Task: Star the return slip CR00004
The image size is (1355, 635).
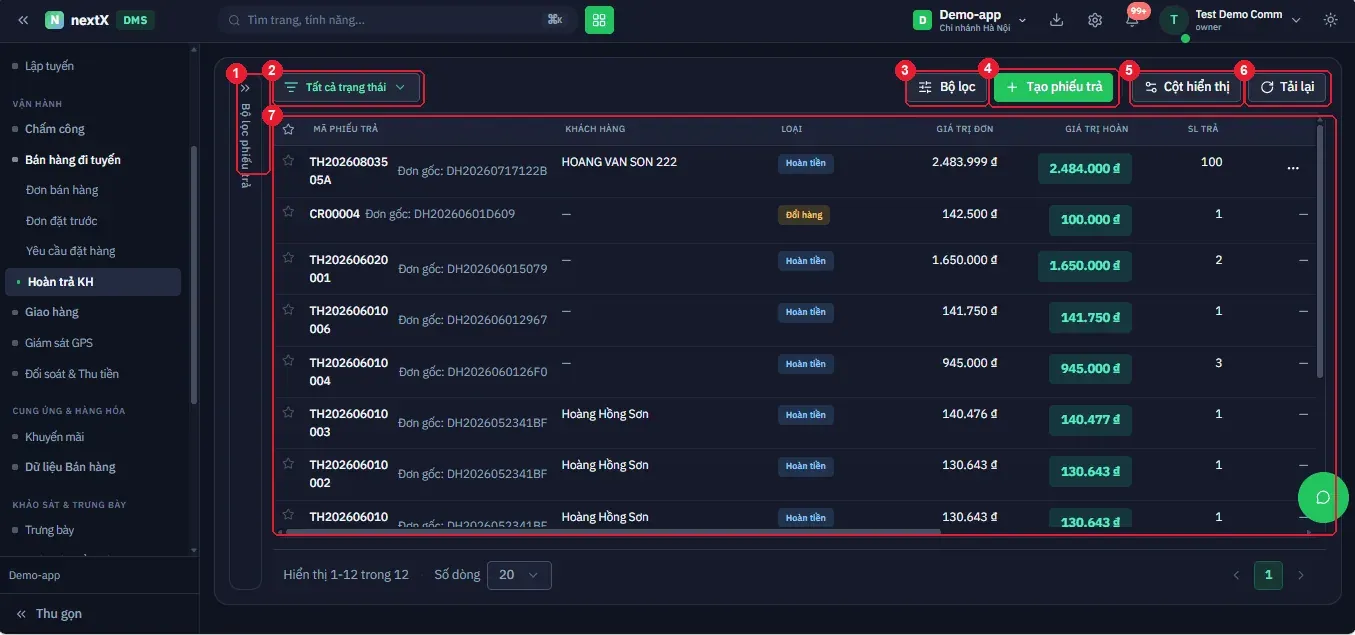Action: coord(288,212)
